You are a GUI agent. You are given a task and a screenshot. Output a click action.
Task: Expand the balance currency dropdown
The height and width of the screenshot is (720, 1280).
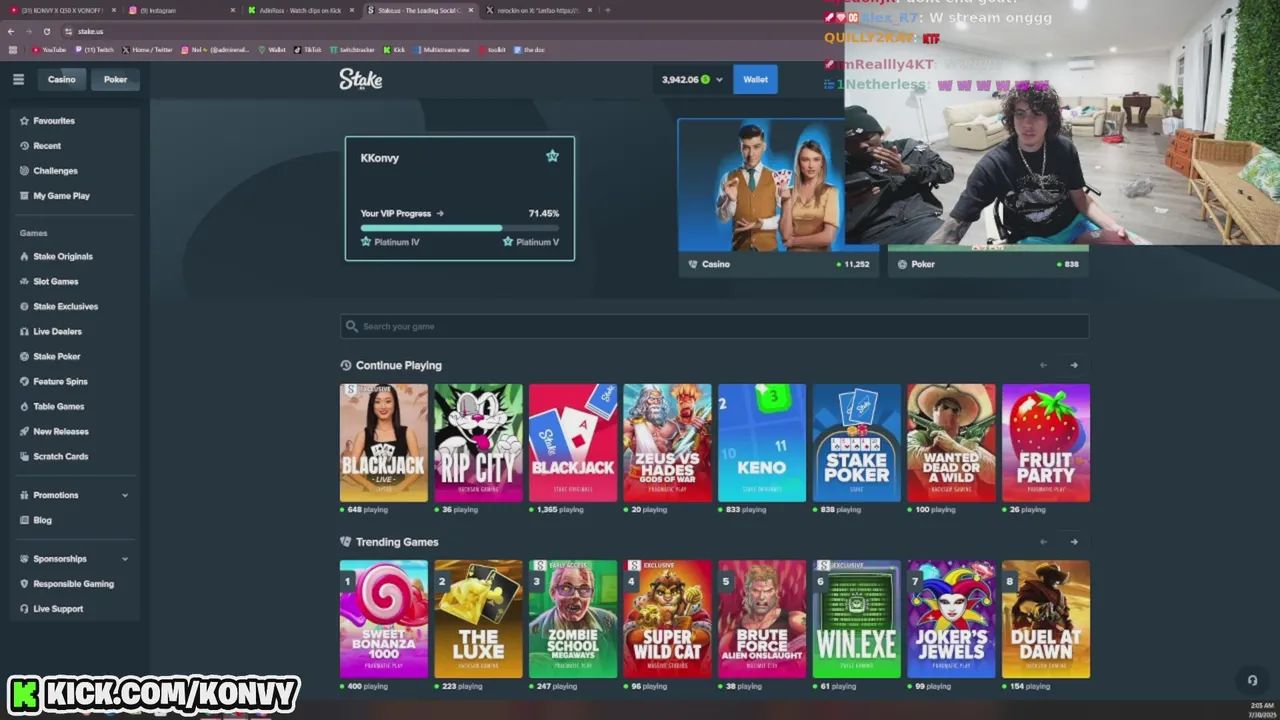pyautogui.click(x=719, y=79)
